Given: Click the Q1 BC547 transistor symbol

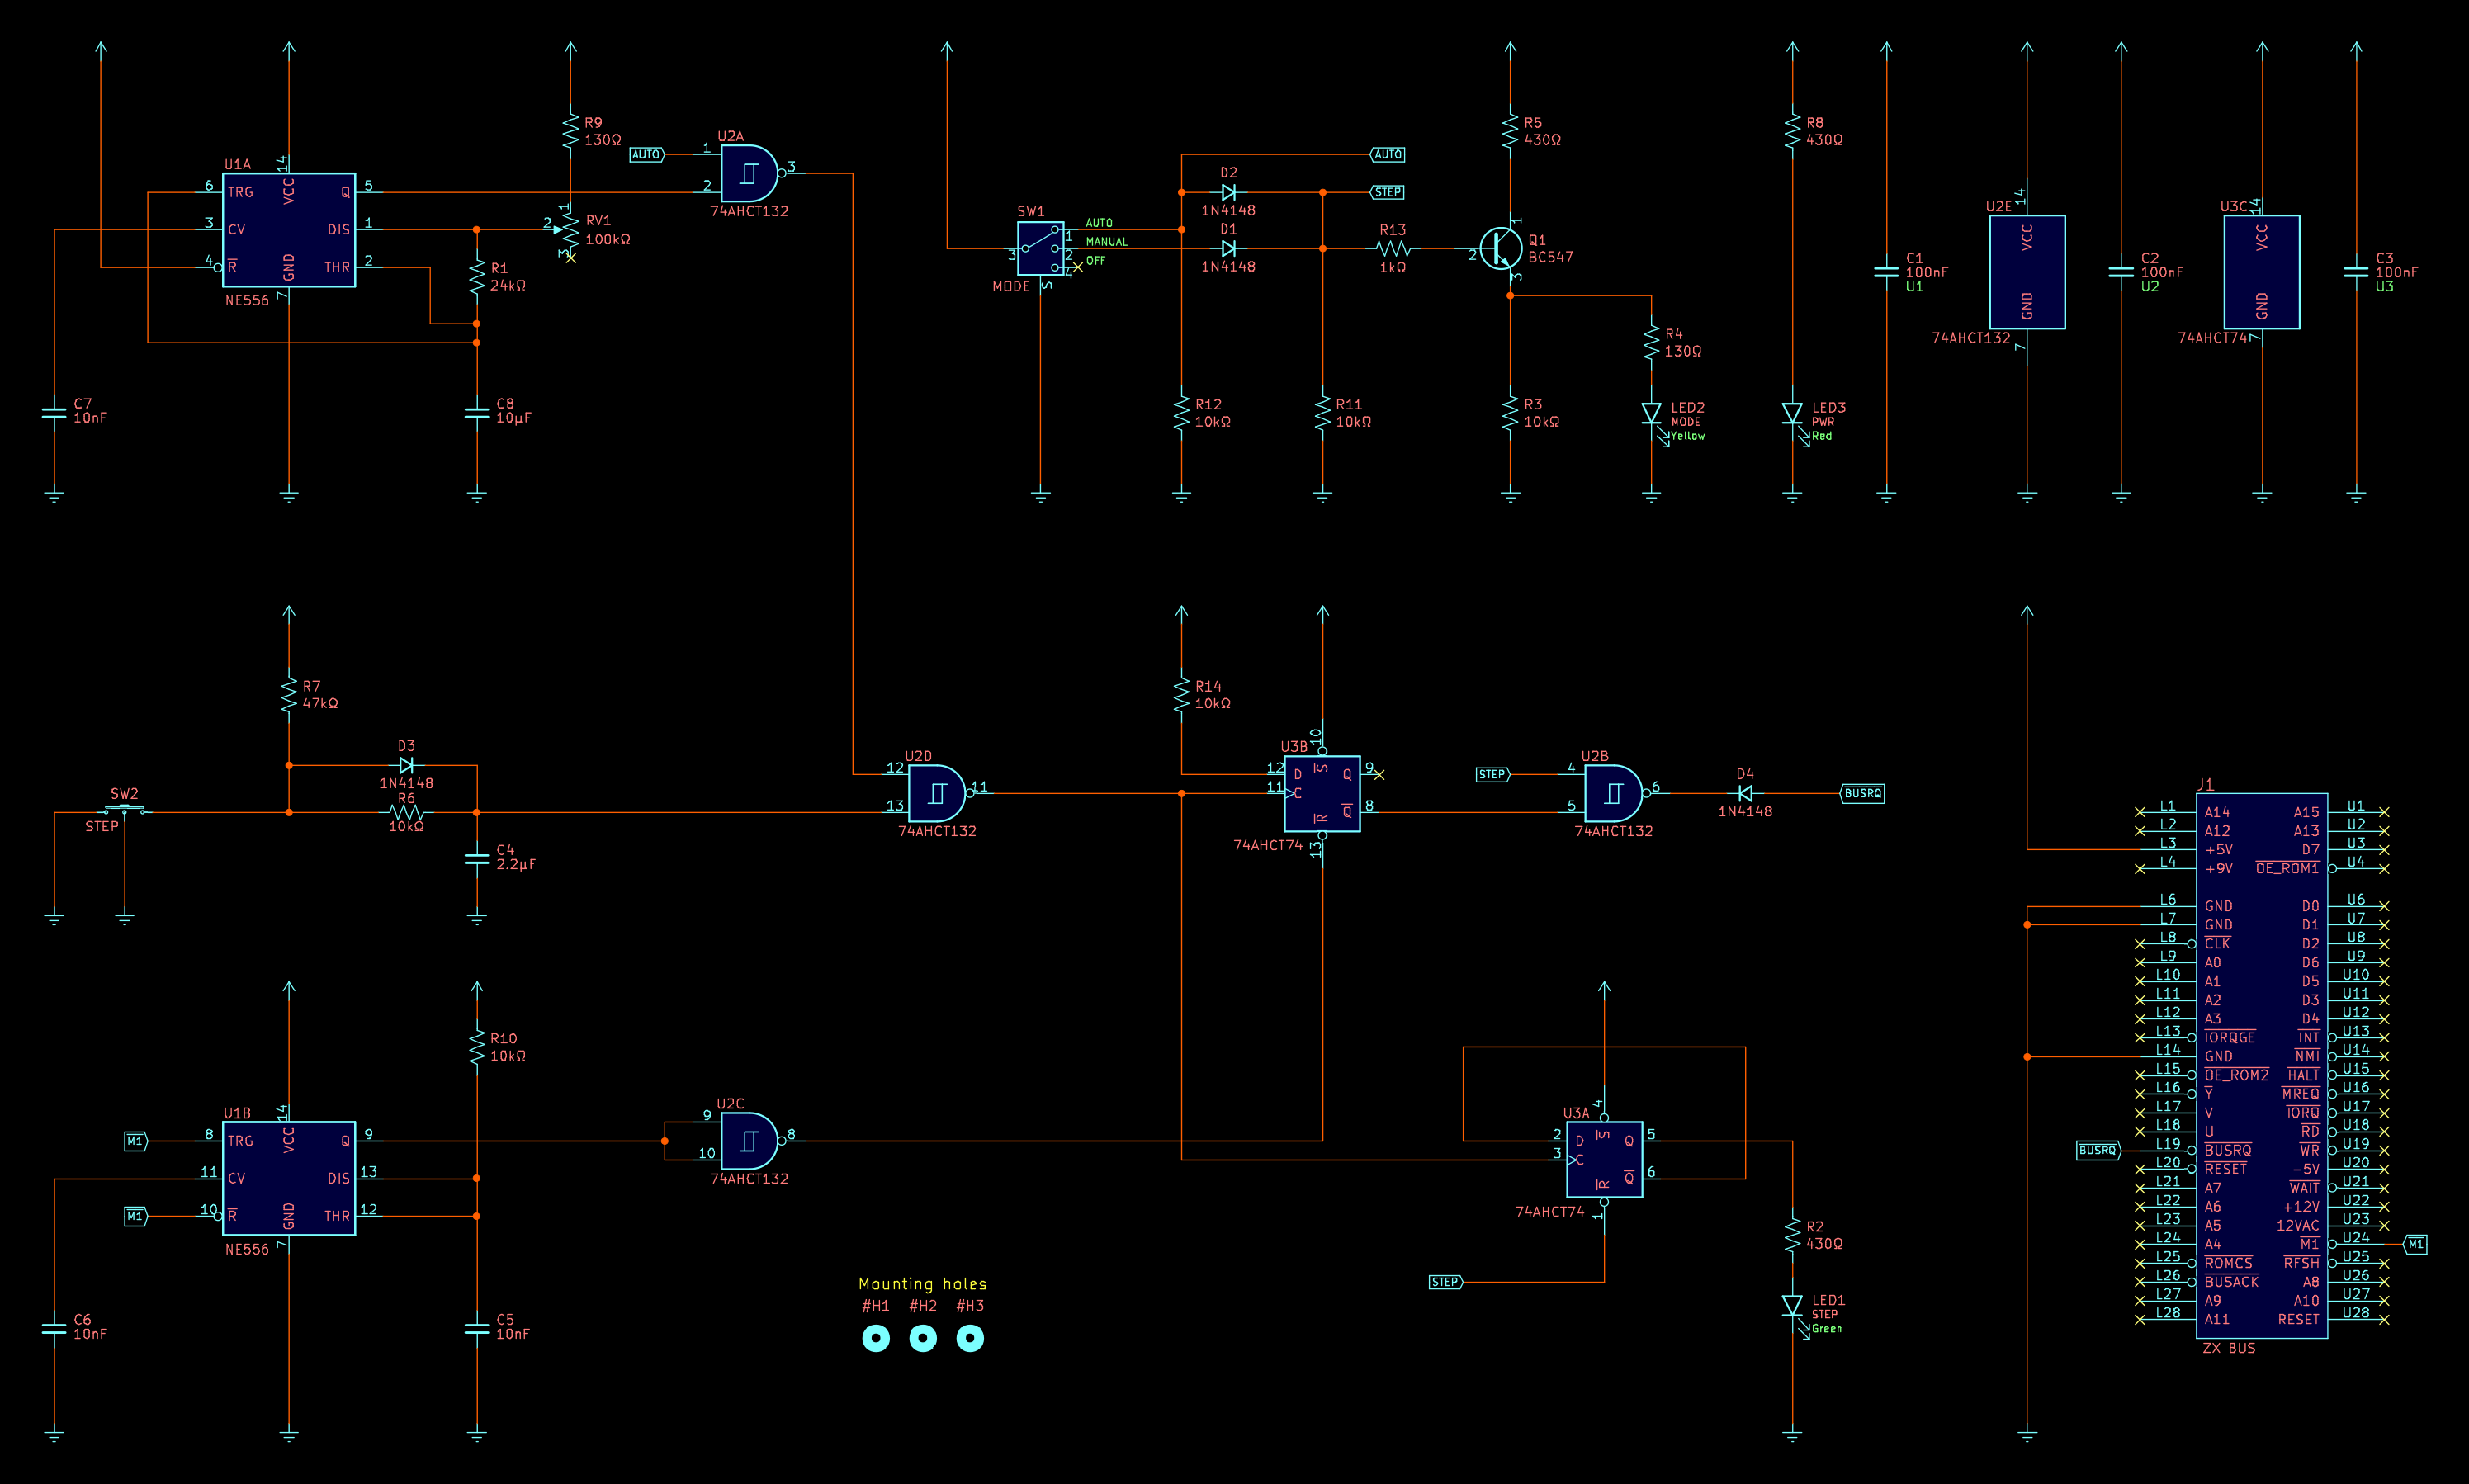Looking at the screenshot, I should [x=1499, y=248].
